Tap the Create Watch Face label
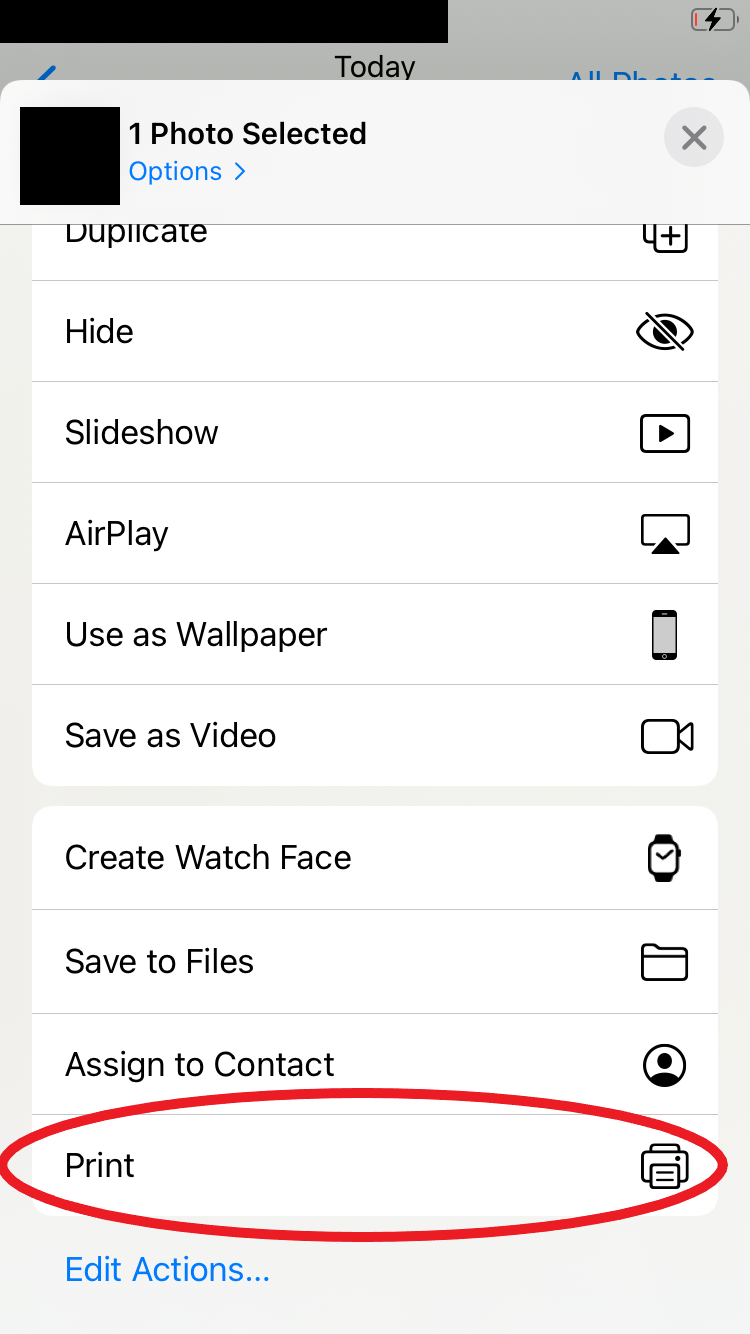 208,858
